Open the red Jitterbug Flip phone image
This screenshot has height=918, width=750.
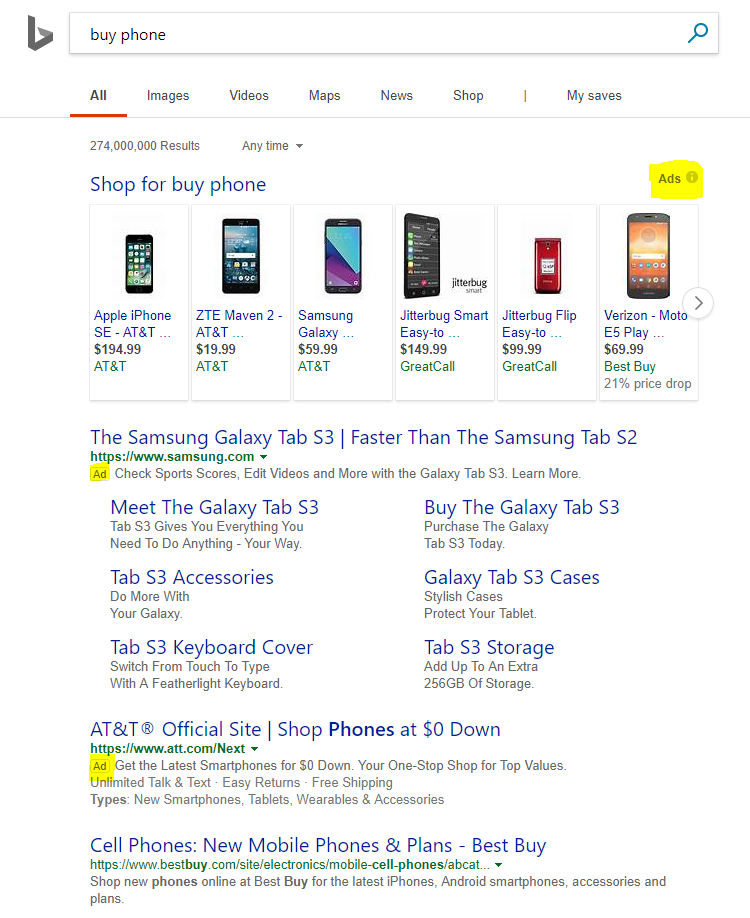[547, 265]
